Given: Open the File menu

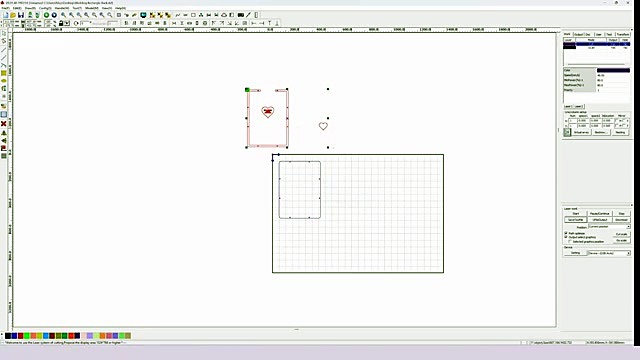Looking at the screenshot, I should [5, 8].
